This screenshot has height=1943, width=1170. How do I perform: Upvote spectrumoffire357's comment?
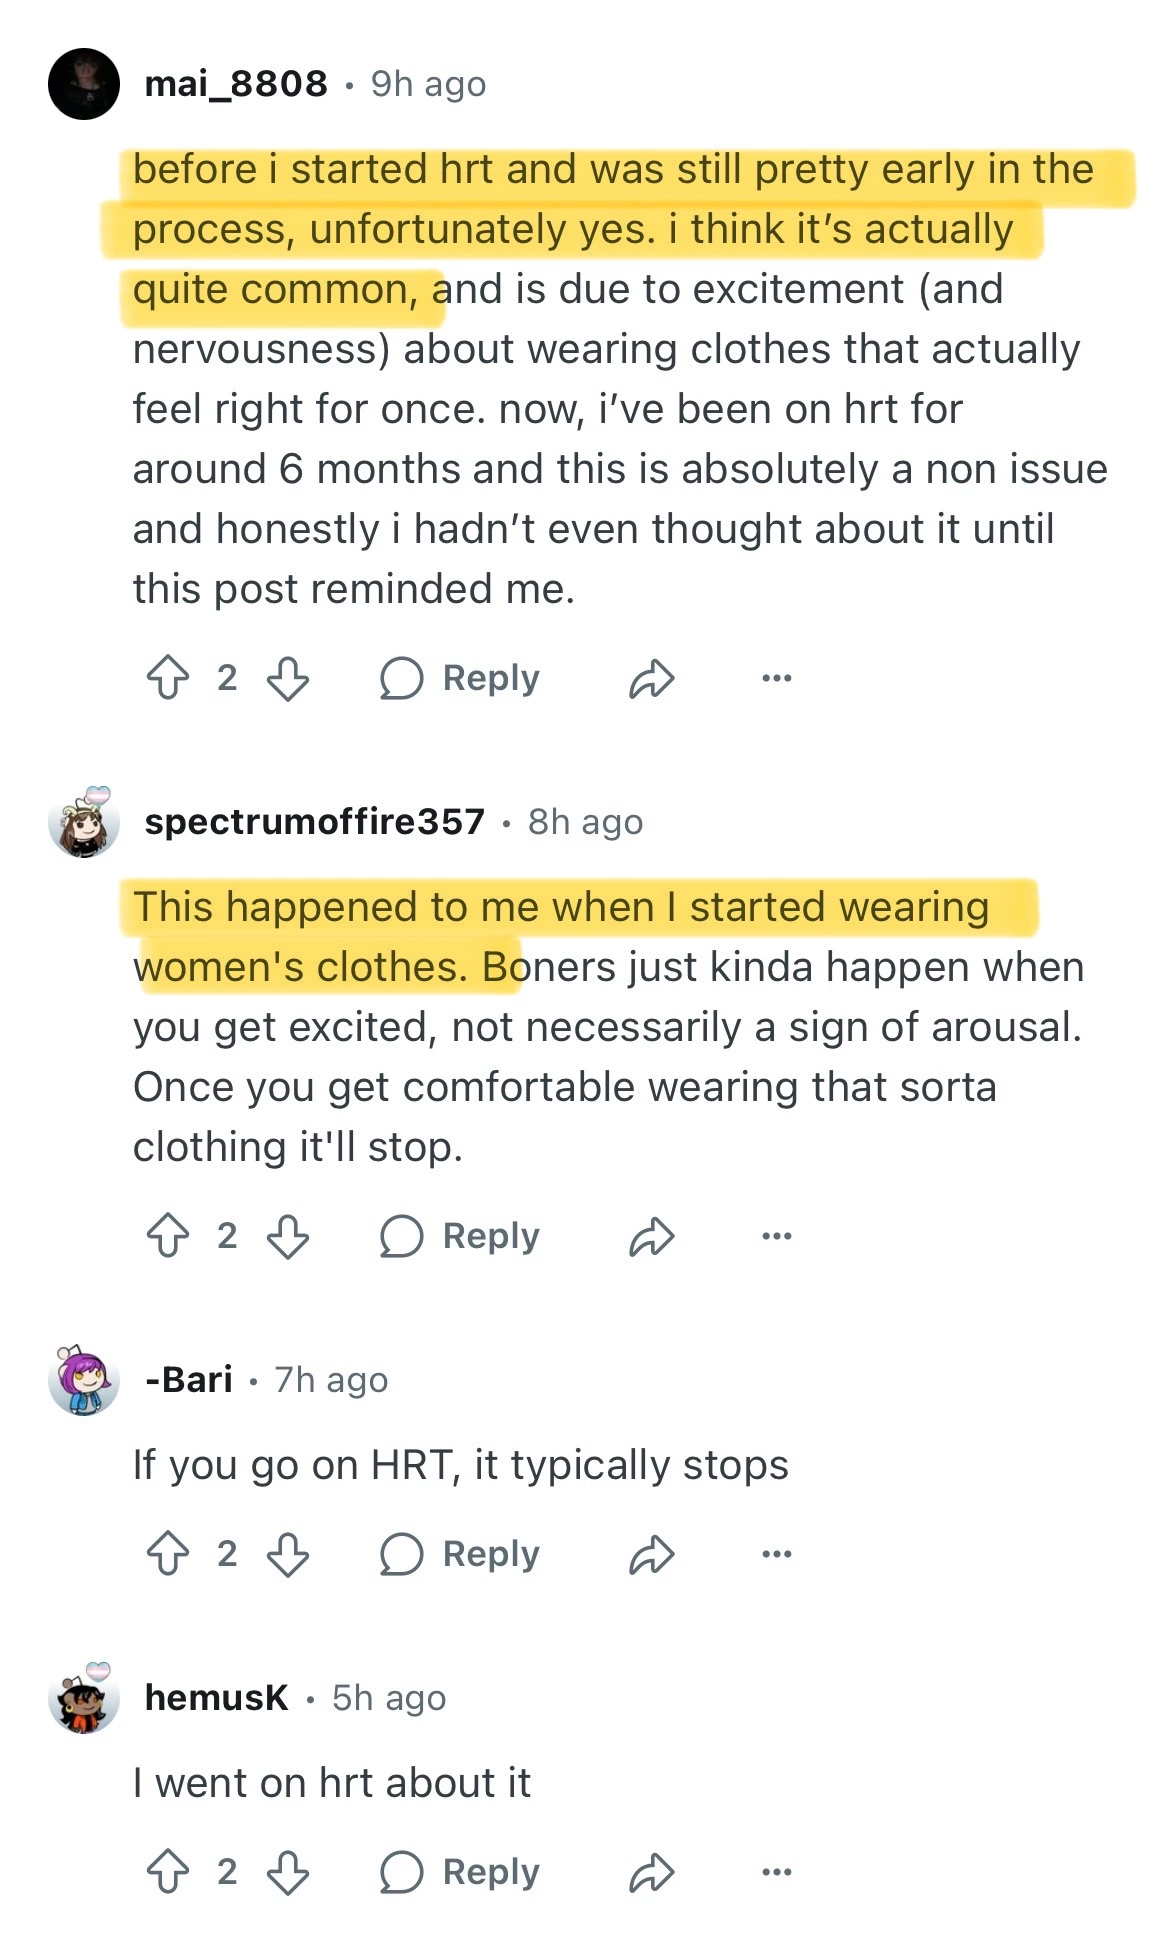point(168,1236)
